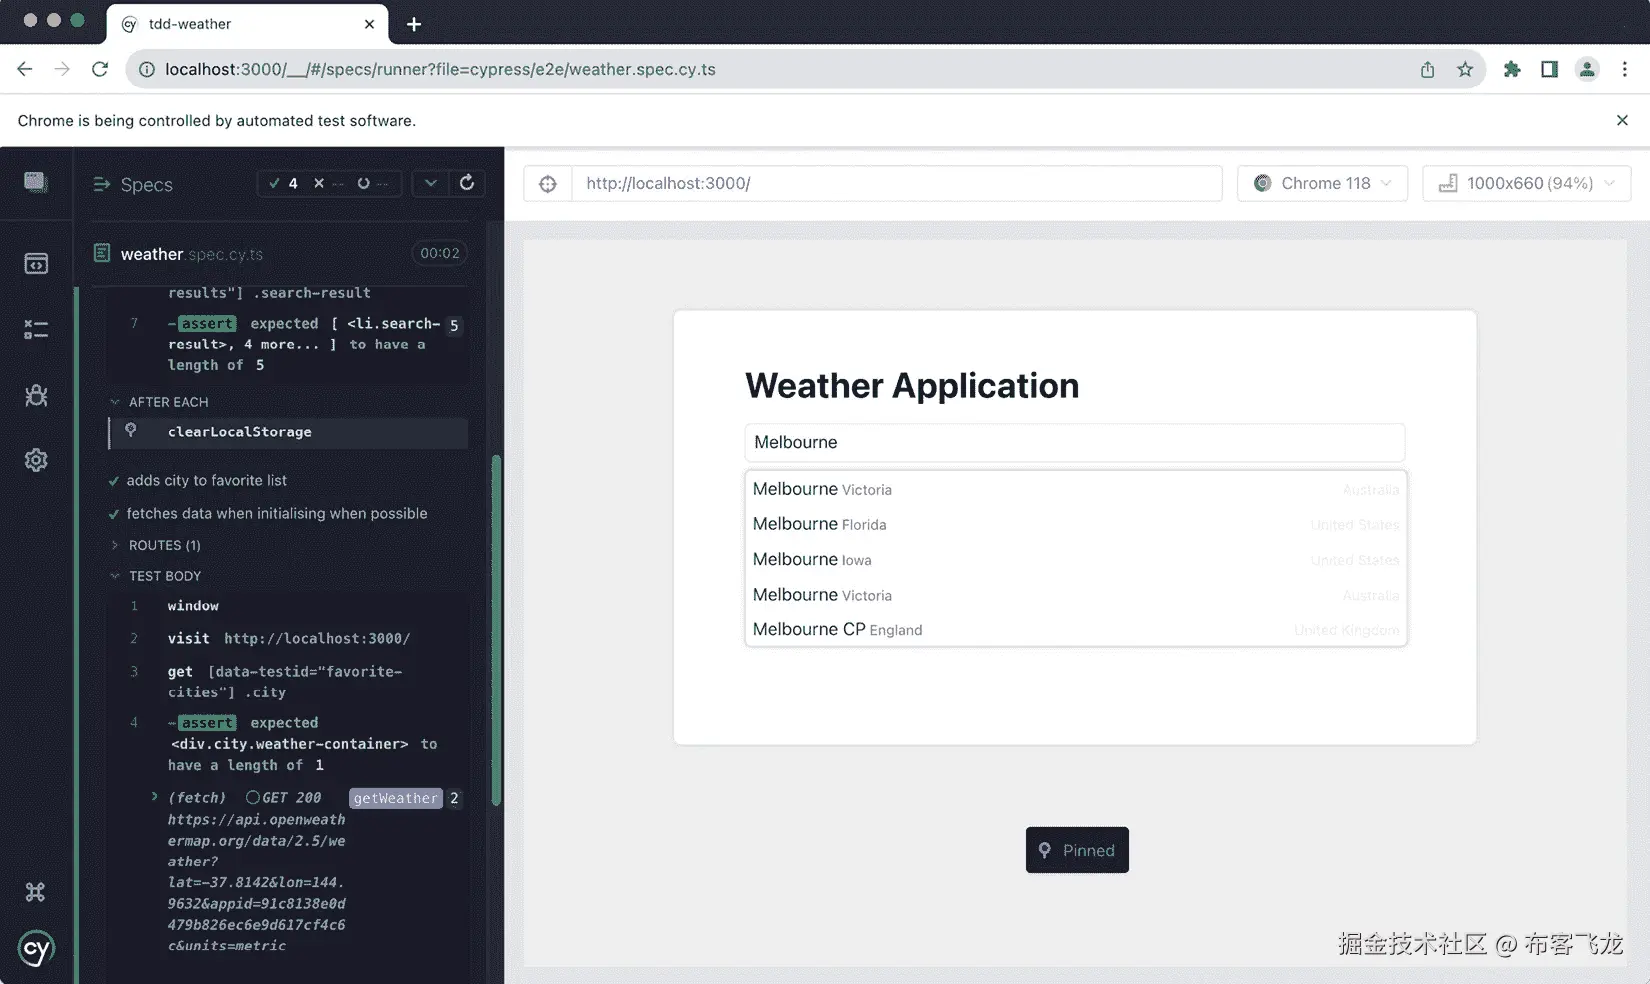Viewport: 1650px width, 984px height.
Task: View site information icon in address bar
Action: point(146,69)
